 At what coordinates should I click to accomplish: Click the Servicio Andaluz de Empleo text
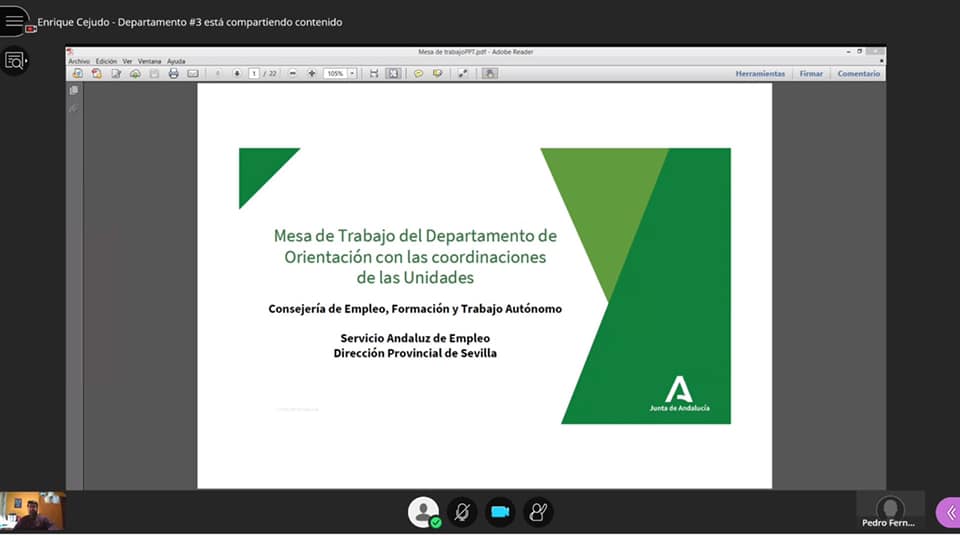pyautogui.click(x=415, y=338)
